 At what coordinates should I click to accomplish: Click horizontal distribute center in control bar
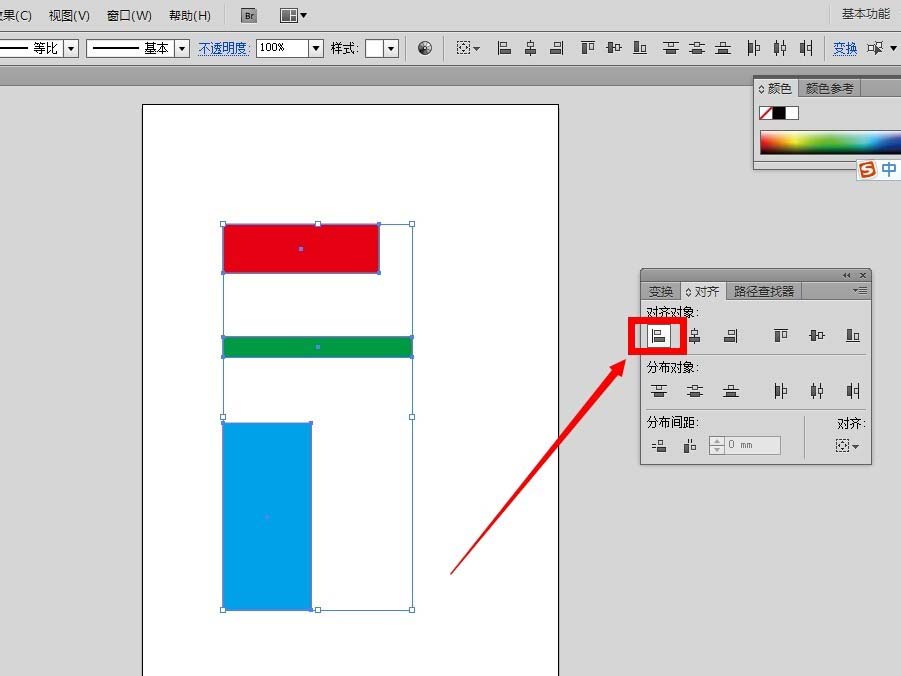[x=780, y=48]
